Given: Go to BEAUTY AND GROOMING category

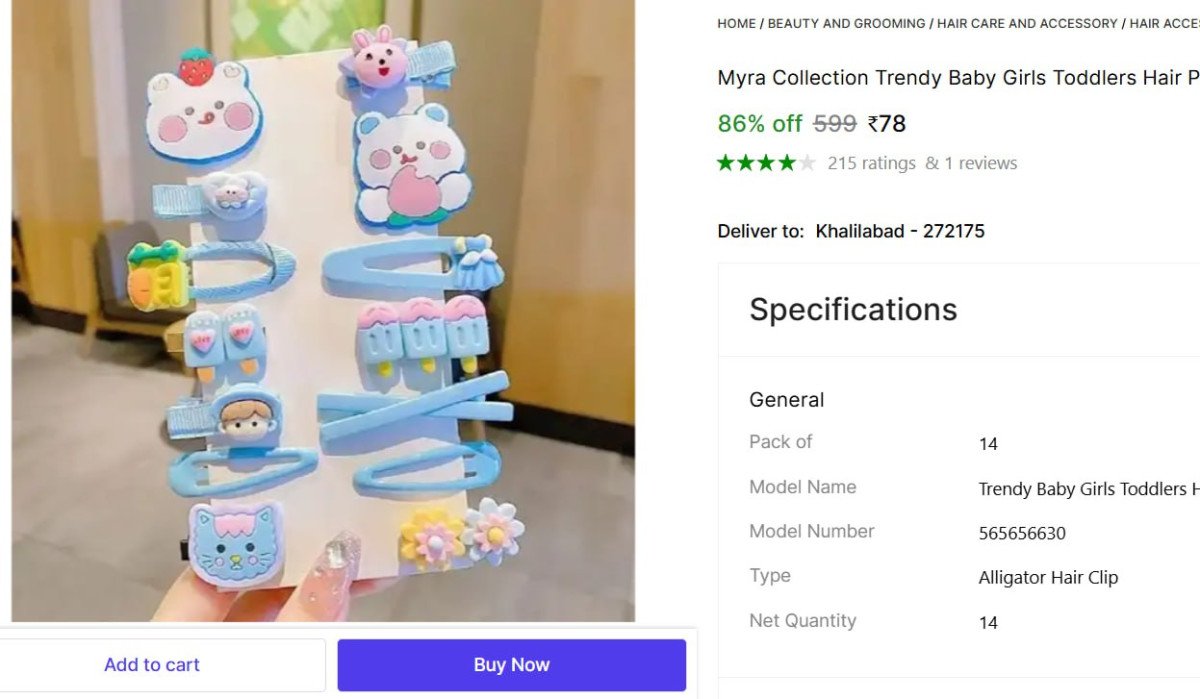Looking at the screenshot, I should point(846,23).
